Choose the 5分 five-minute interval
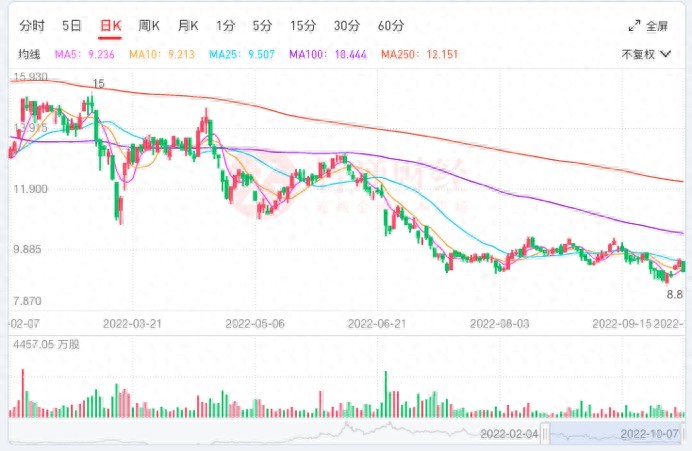 click(x=261, y=25)
